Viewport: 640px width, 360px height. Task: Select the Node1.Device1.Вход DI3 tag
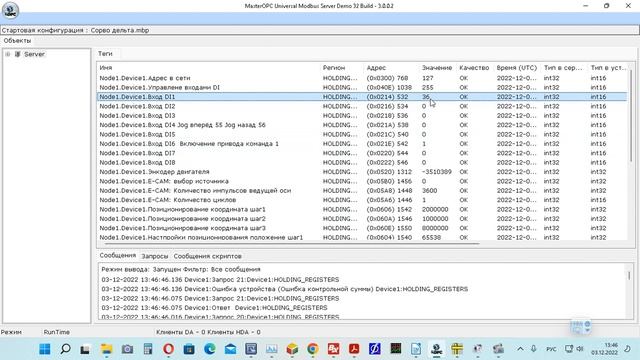pyautogui.click(x=362, y=116)
